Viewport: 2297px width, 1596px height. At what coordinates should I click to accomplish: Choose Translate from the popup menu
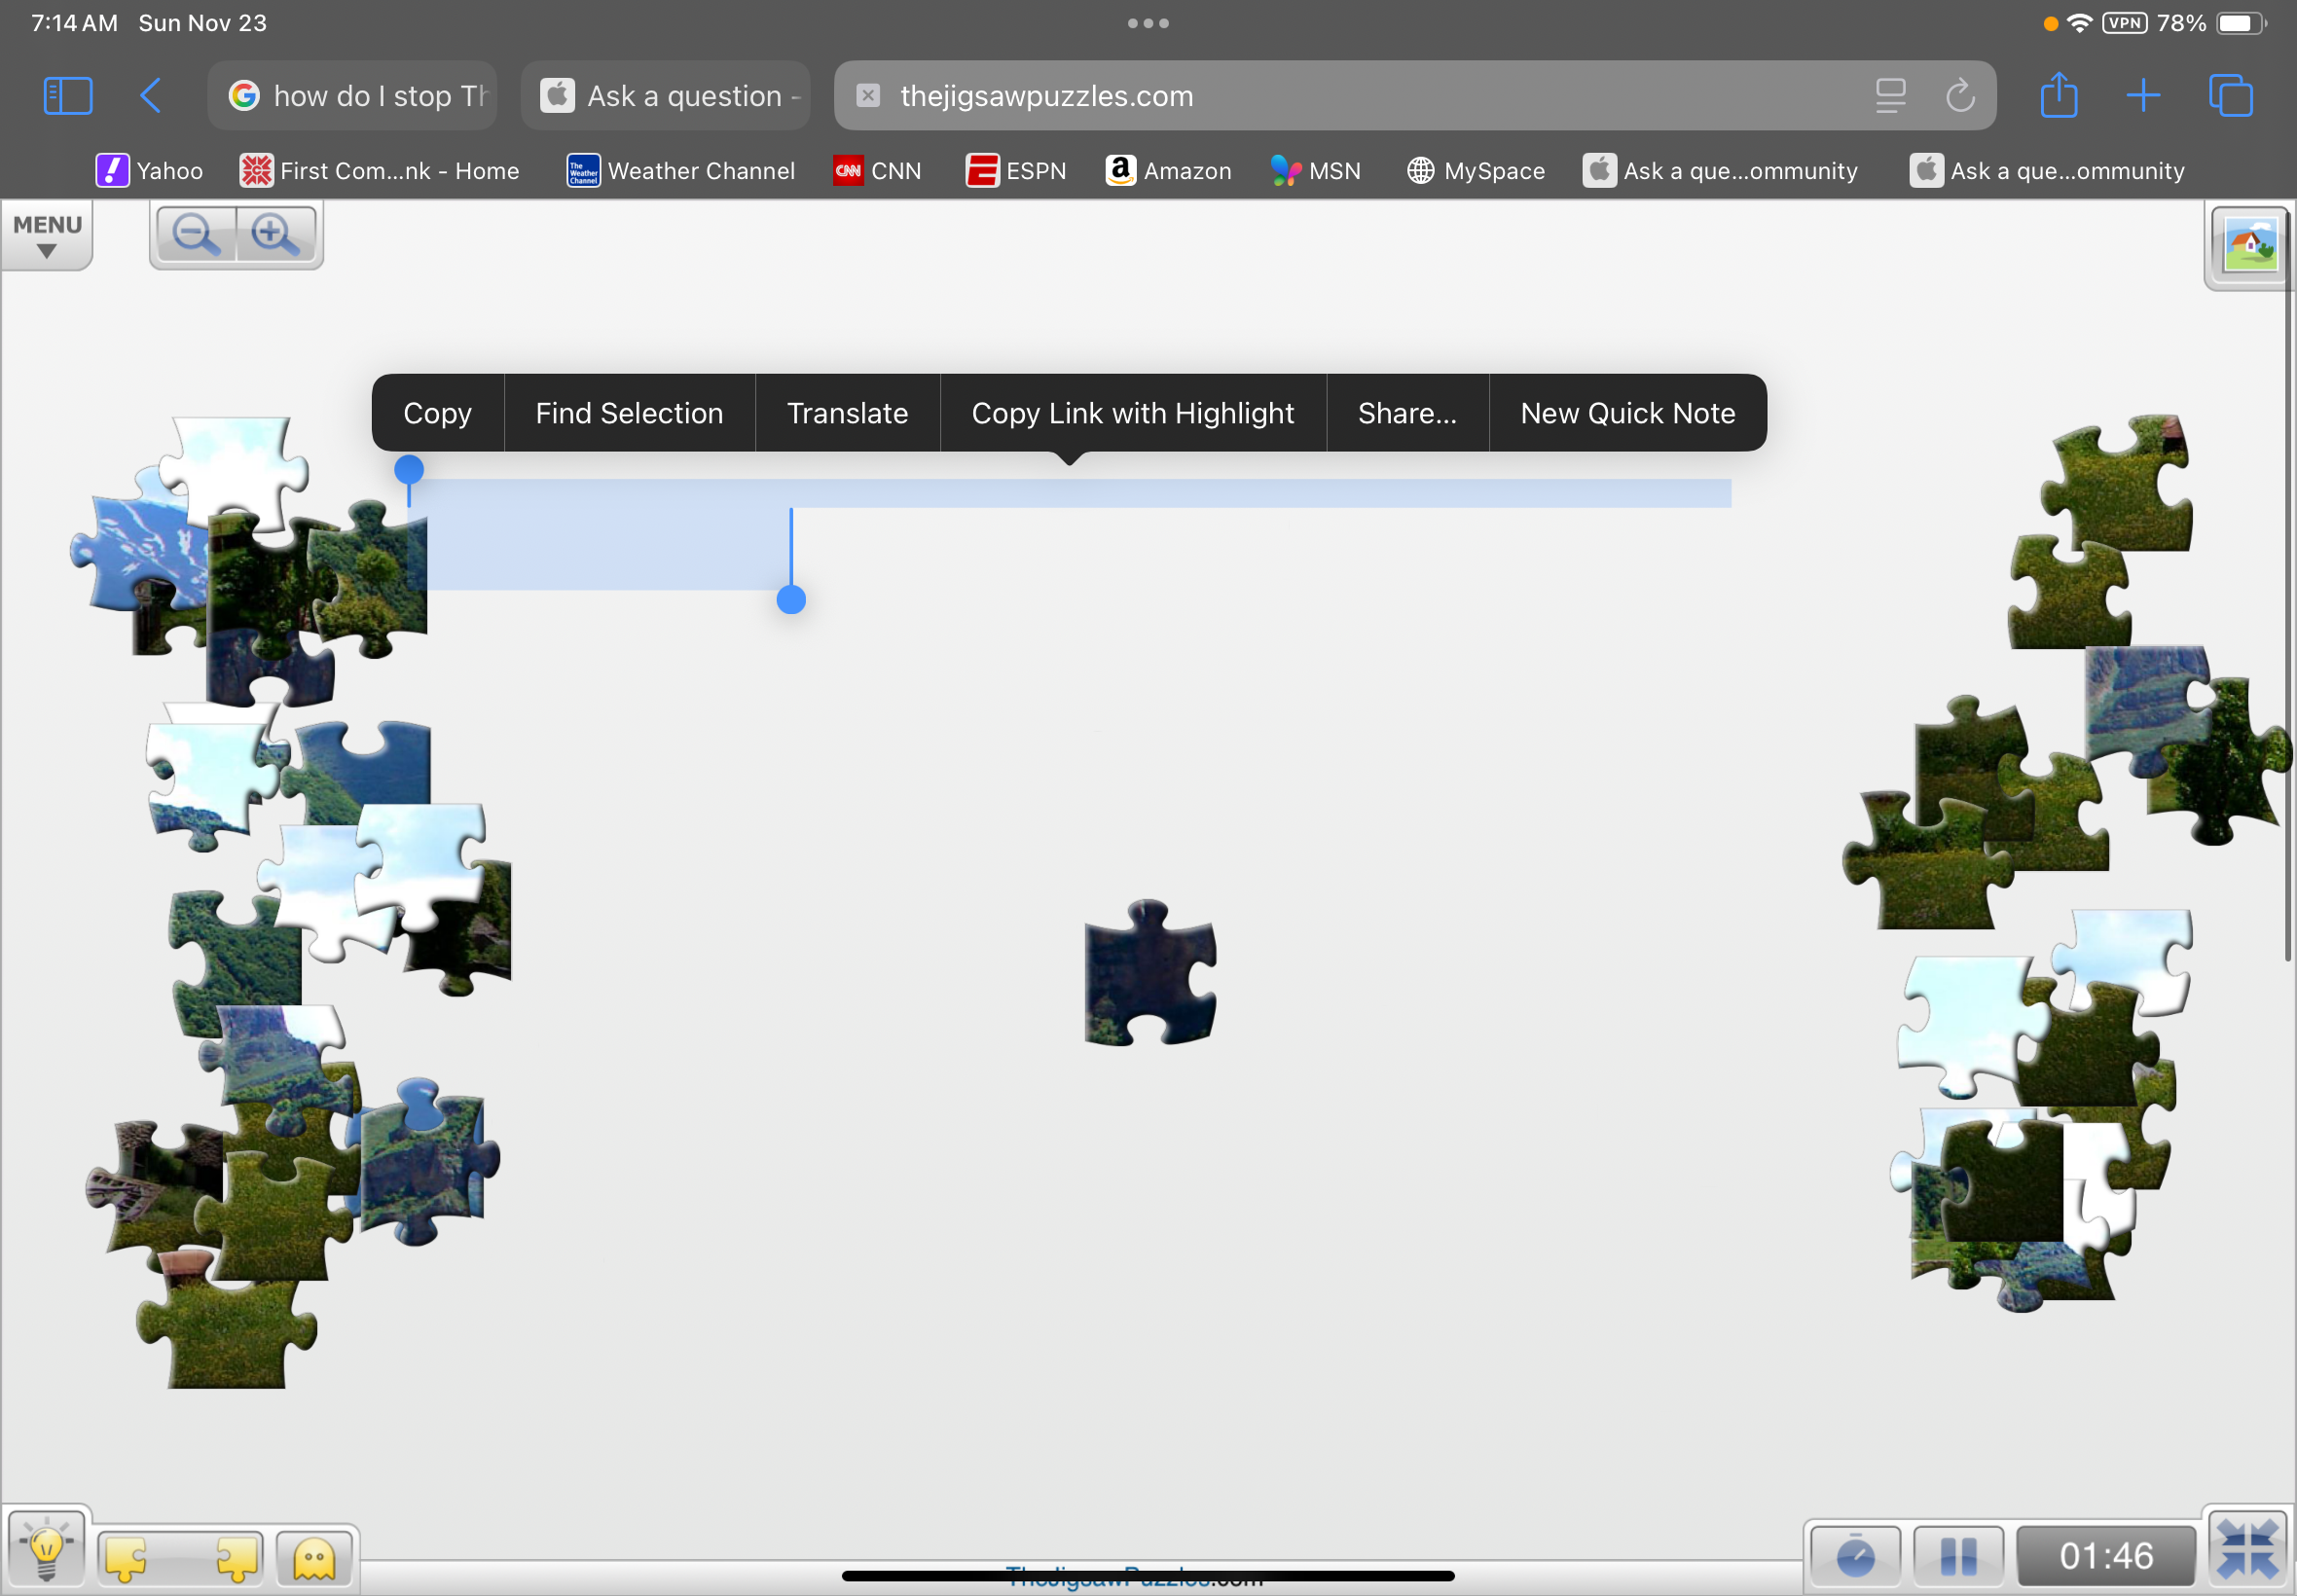[x=847, y=413]
